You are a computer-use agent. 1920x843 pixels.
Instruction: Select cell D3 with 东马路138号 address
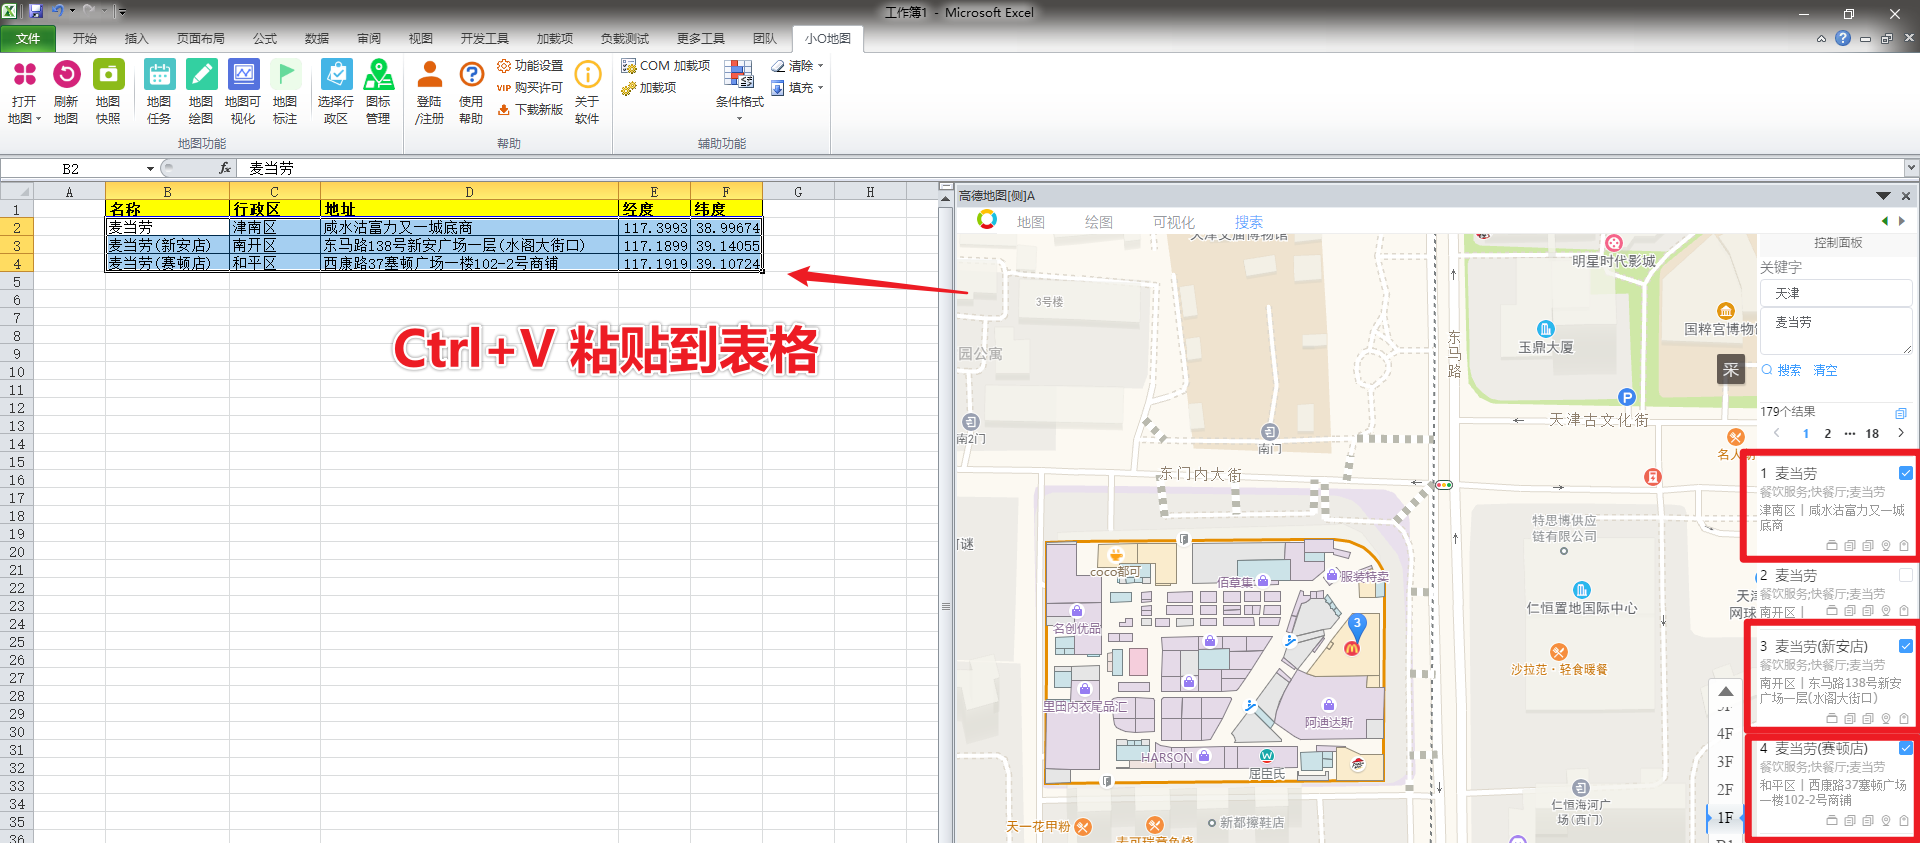click(x=469, y=245)
